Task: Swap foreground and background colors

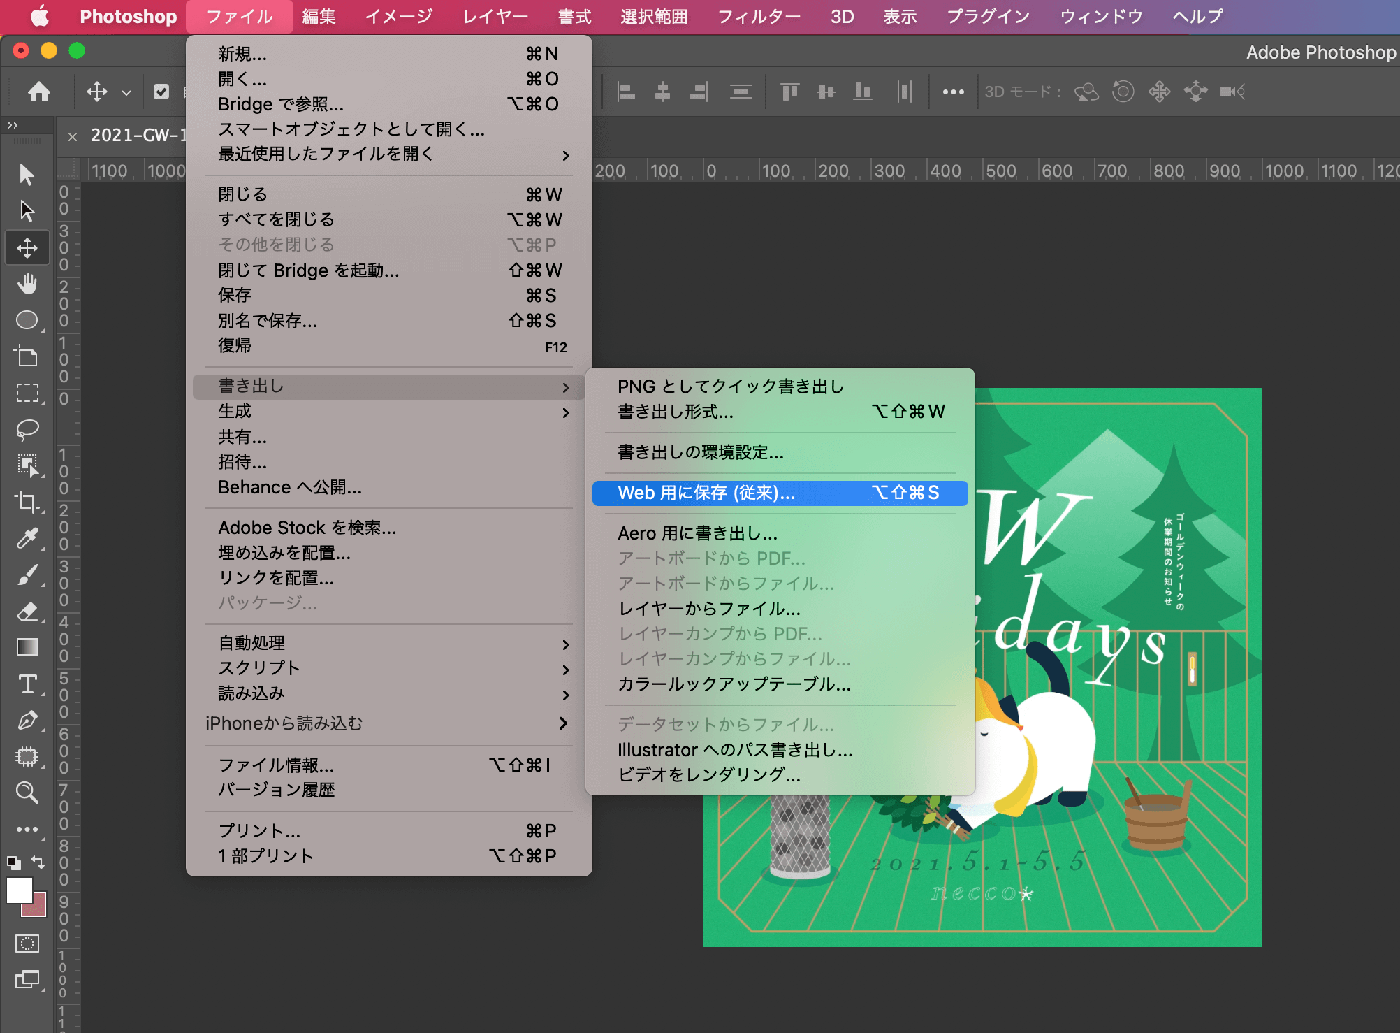Action: click(38, 861)
